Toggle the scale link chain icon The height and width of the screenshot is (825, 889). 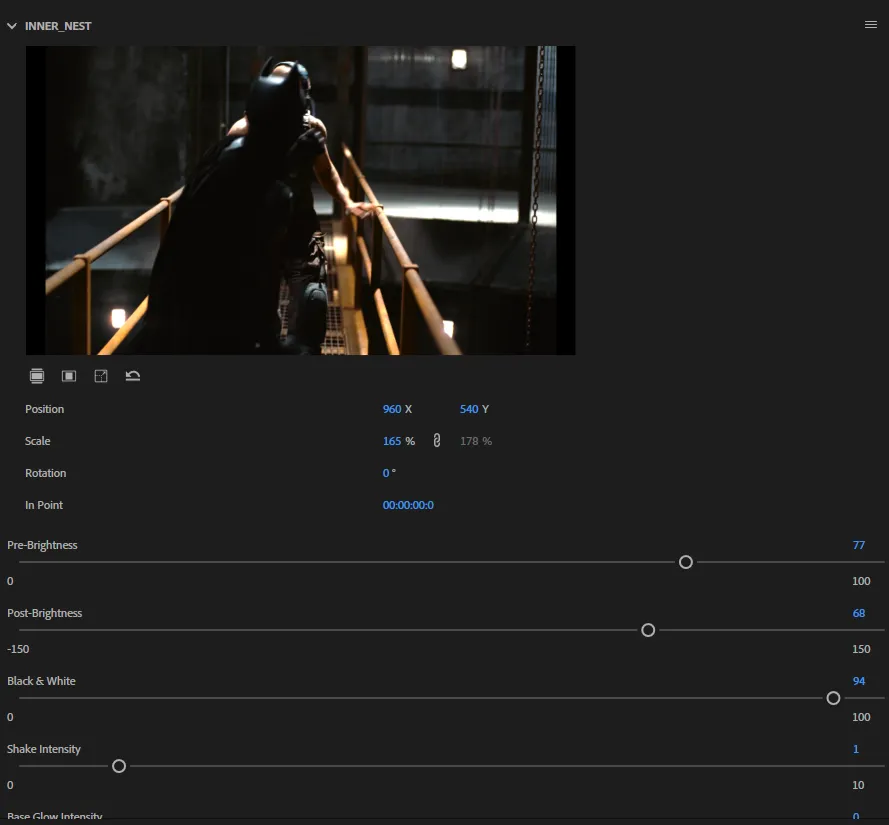(437, 441)
